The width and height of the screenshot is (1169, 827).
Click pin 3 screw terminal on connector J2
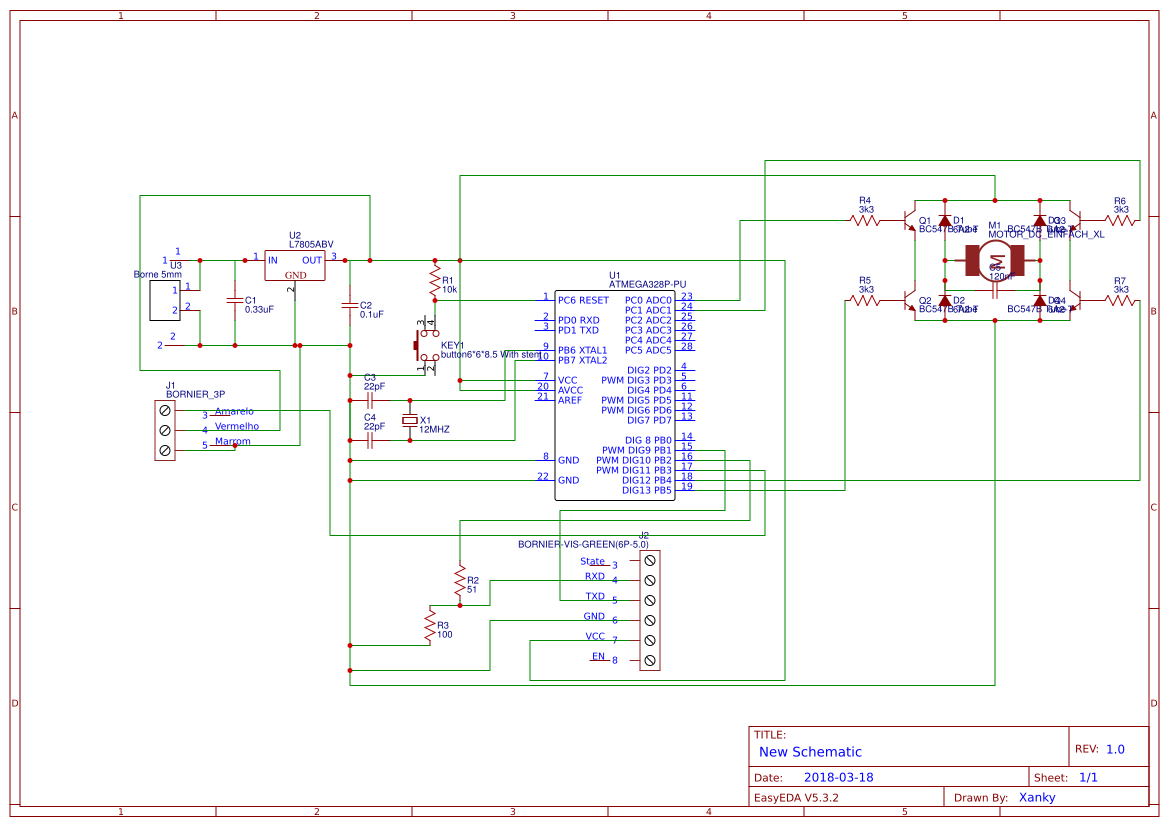(x=650, y=560)
